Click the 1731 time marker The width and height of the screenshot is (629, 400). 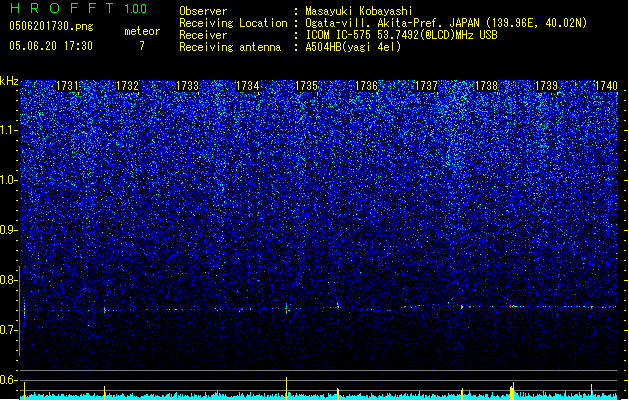pyautogui.click(x=67, y=86)
